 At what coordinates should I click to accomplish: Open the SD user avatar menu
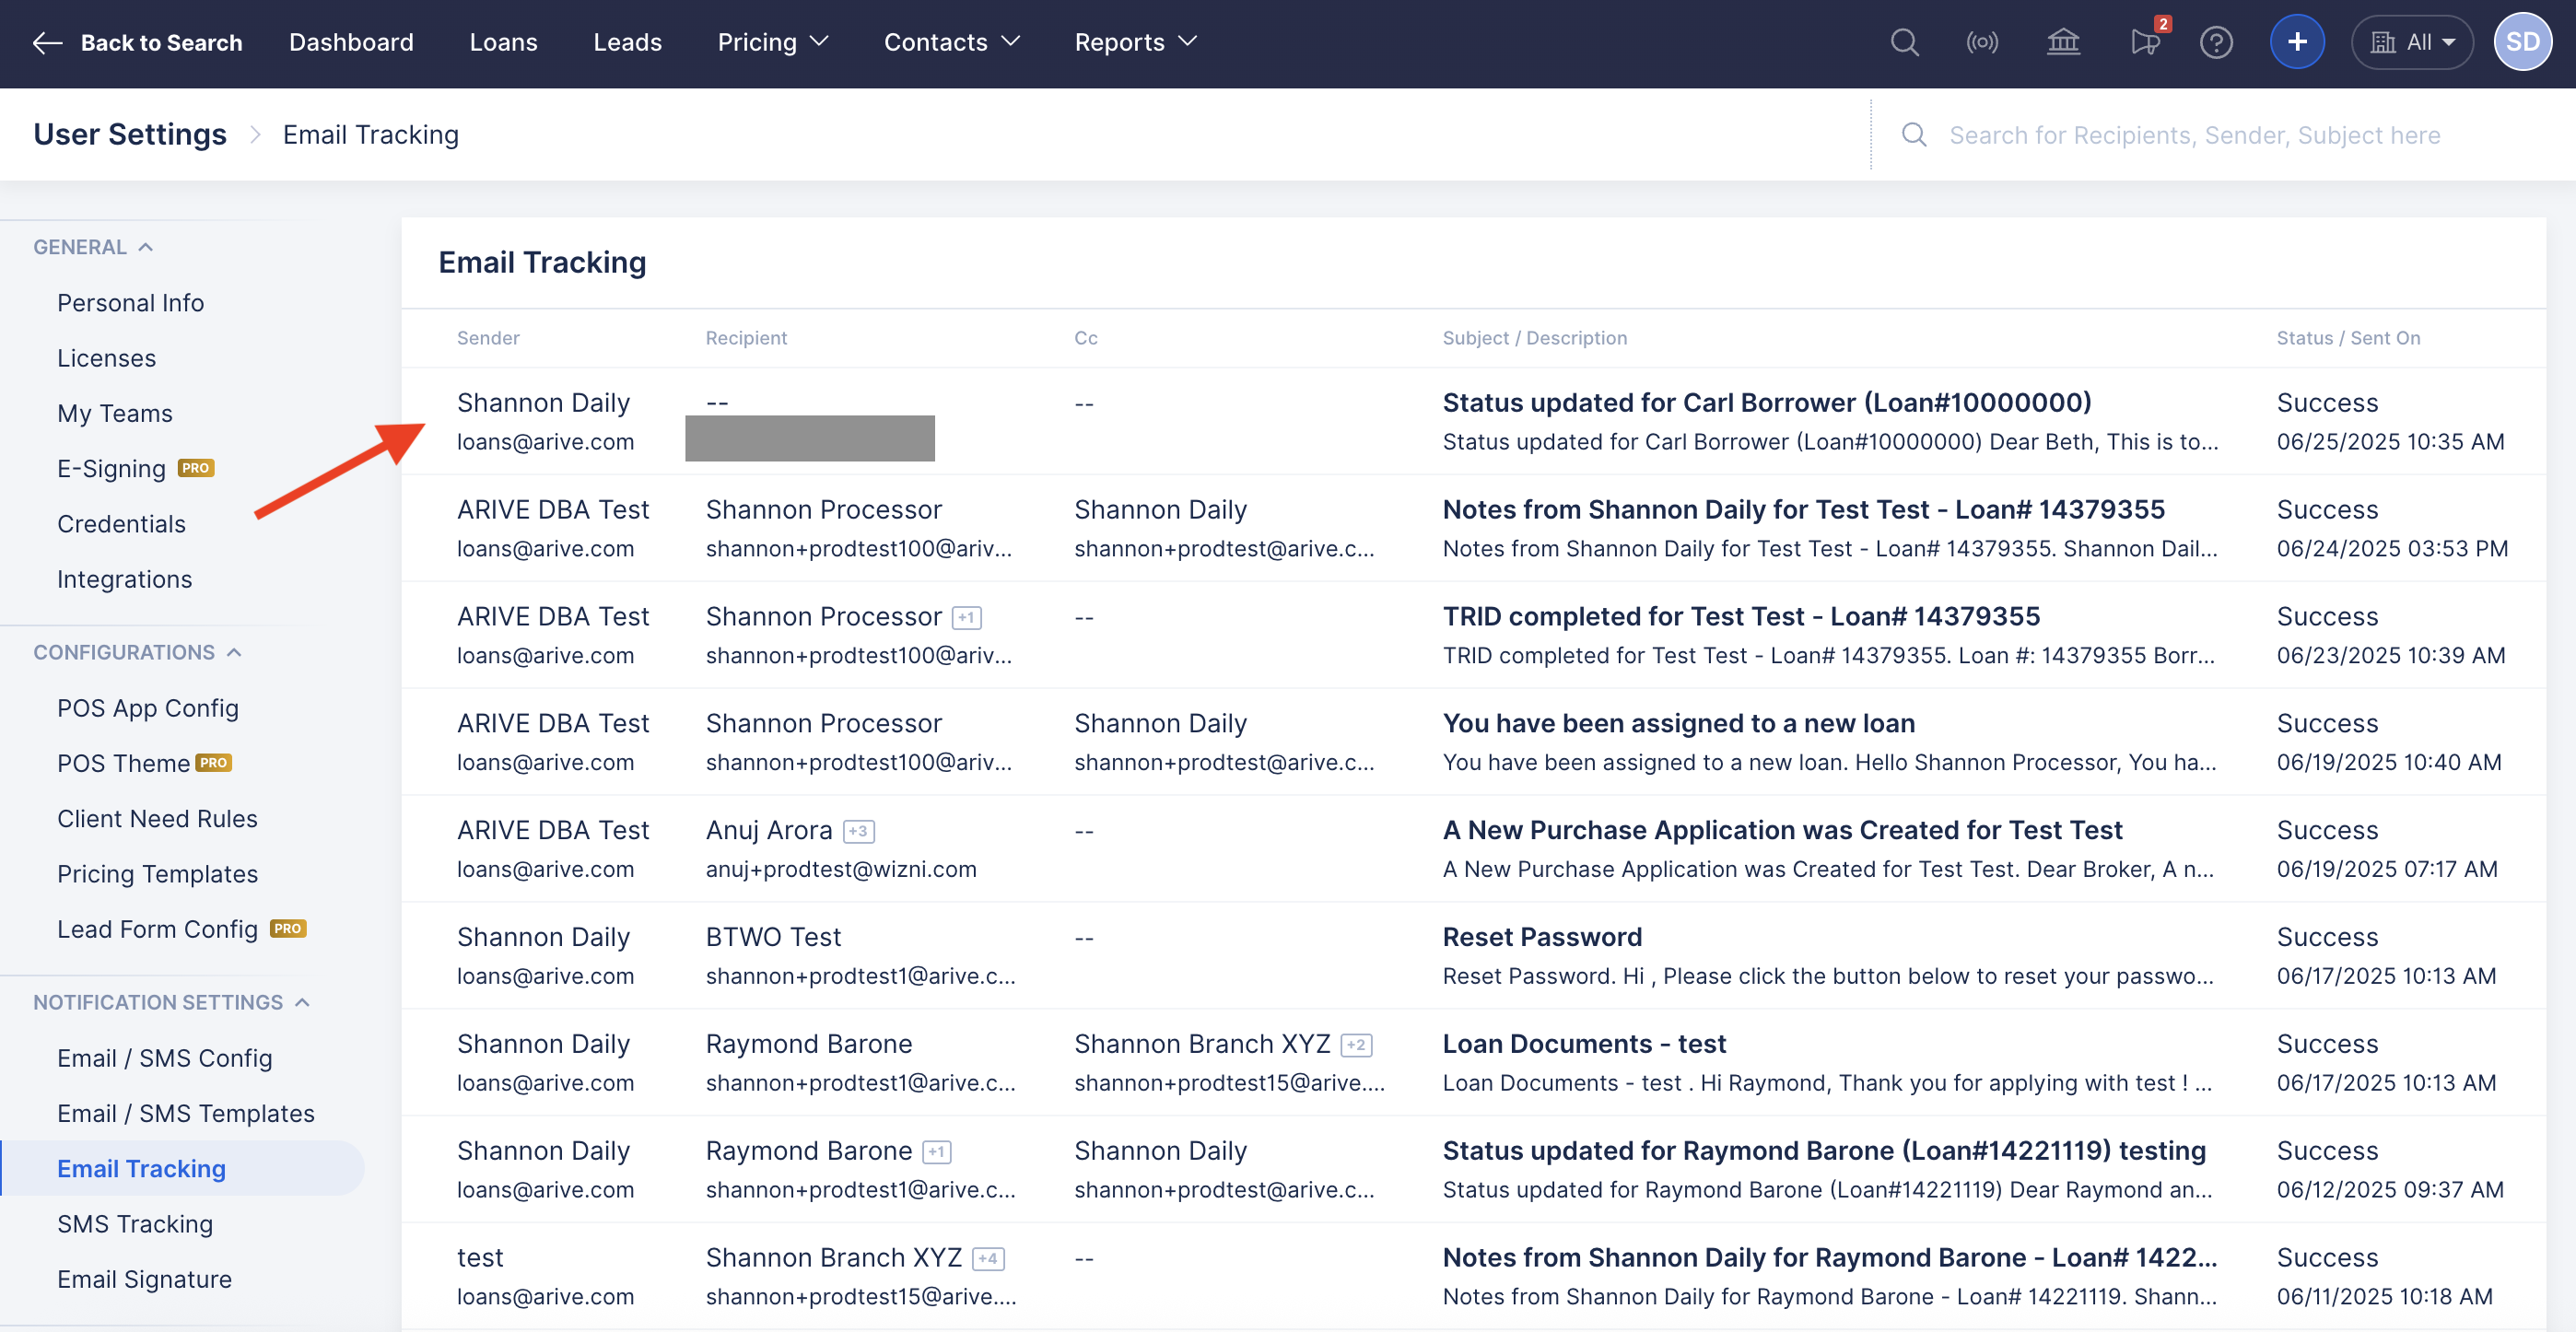pos(2522,42)
